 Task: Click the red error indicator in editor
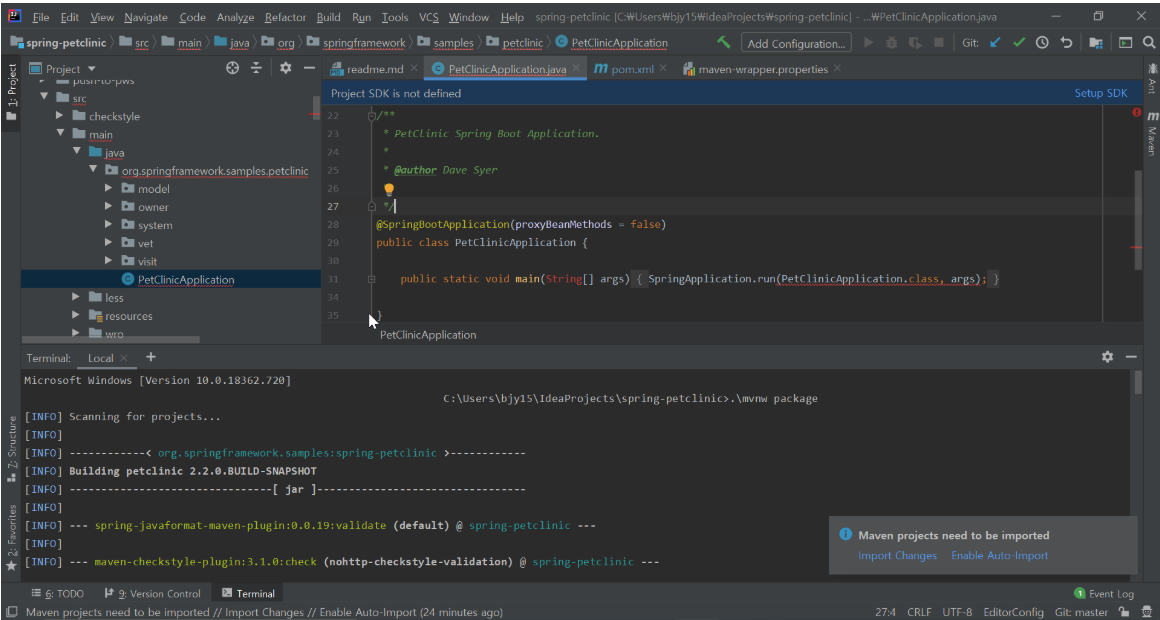1136,112
